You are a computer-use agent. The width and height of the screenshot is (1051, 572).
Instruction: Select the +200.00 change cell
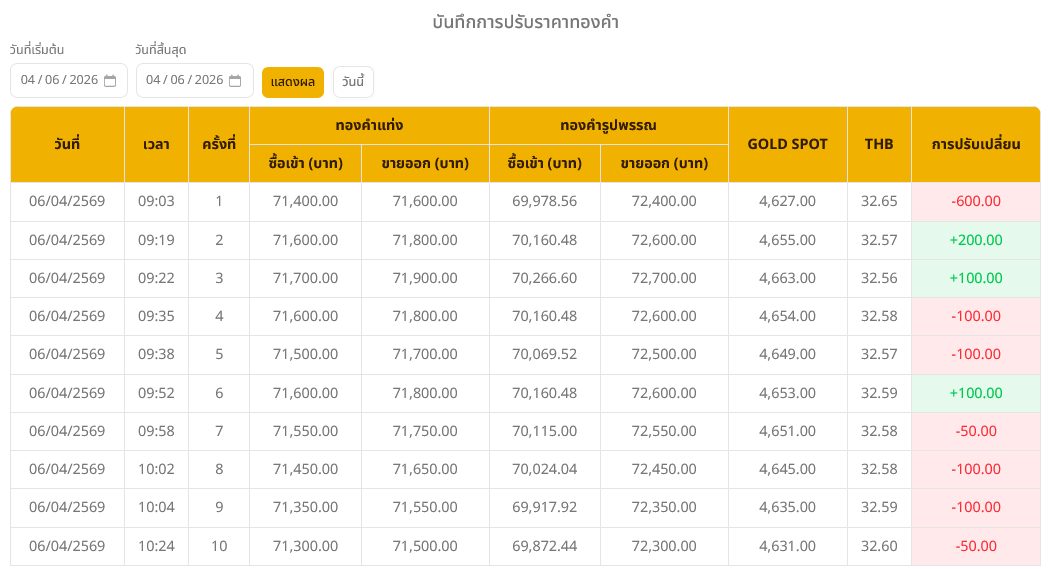pos(975,240)
